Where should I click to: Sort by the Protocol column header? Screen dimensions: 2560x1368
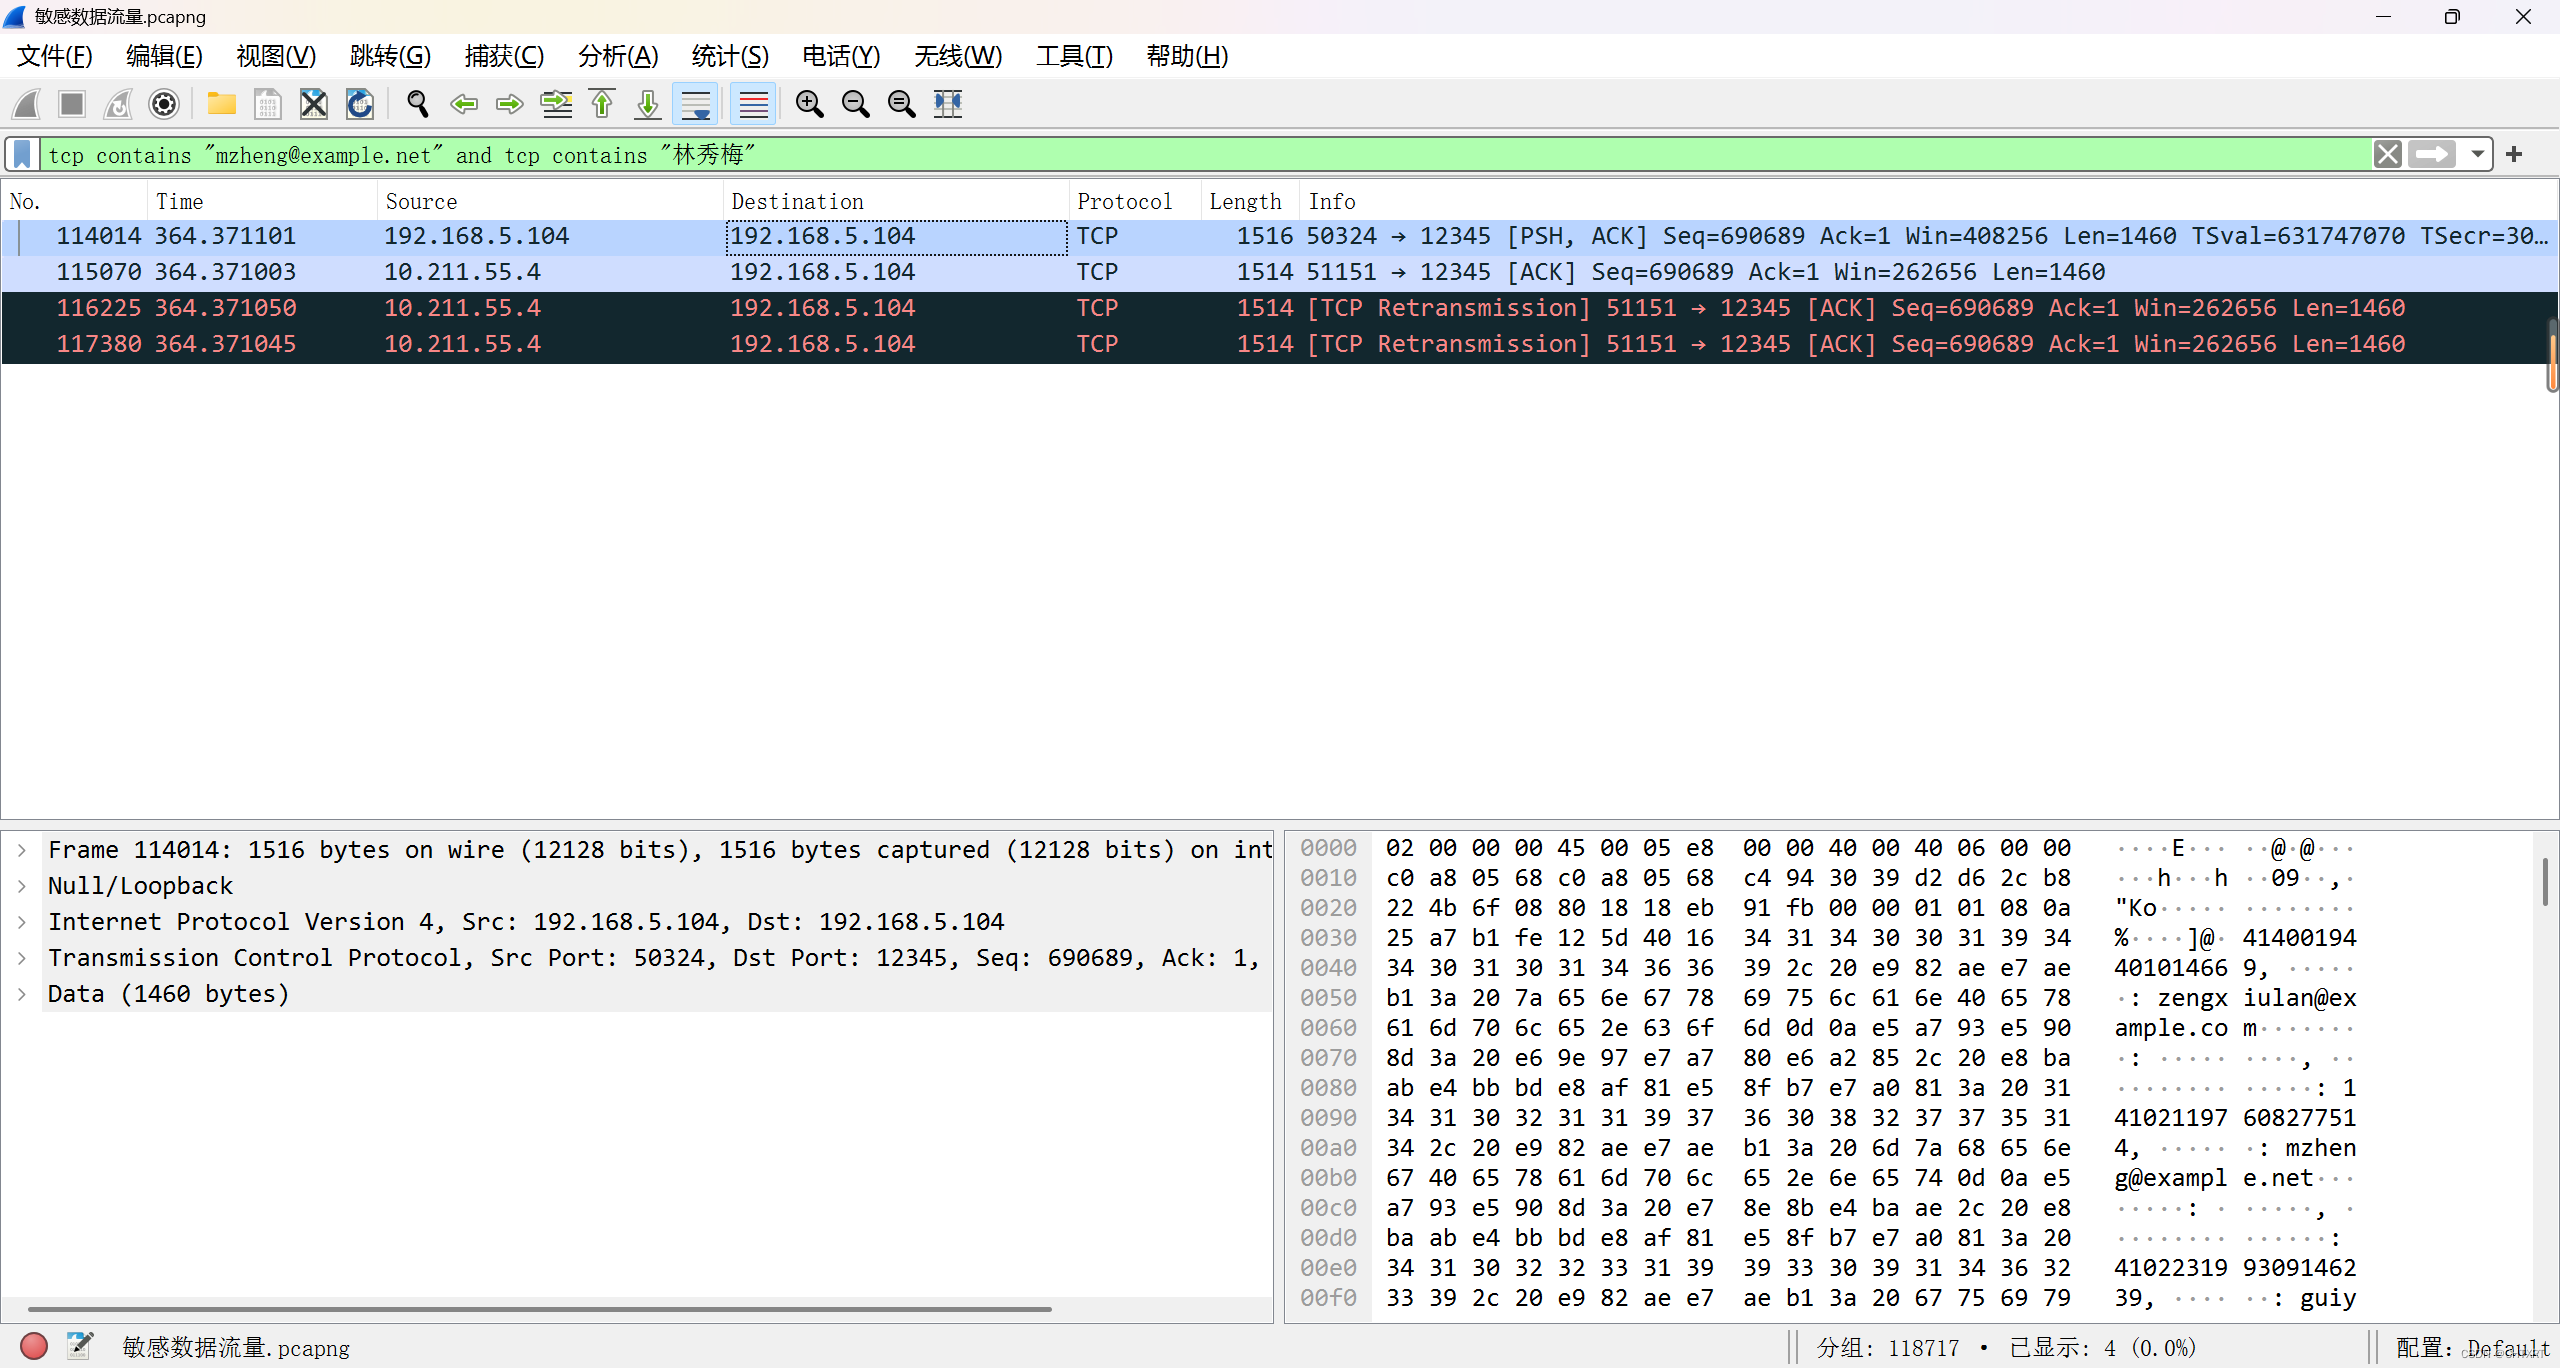coord(1124,201)
